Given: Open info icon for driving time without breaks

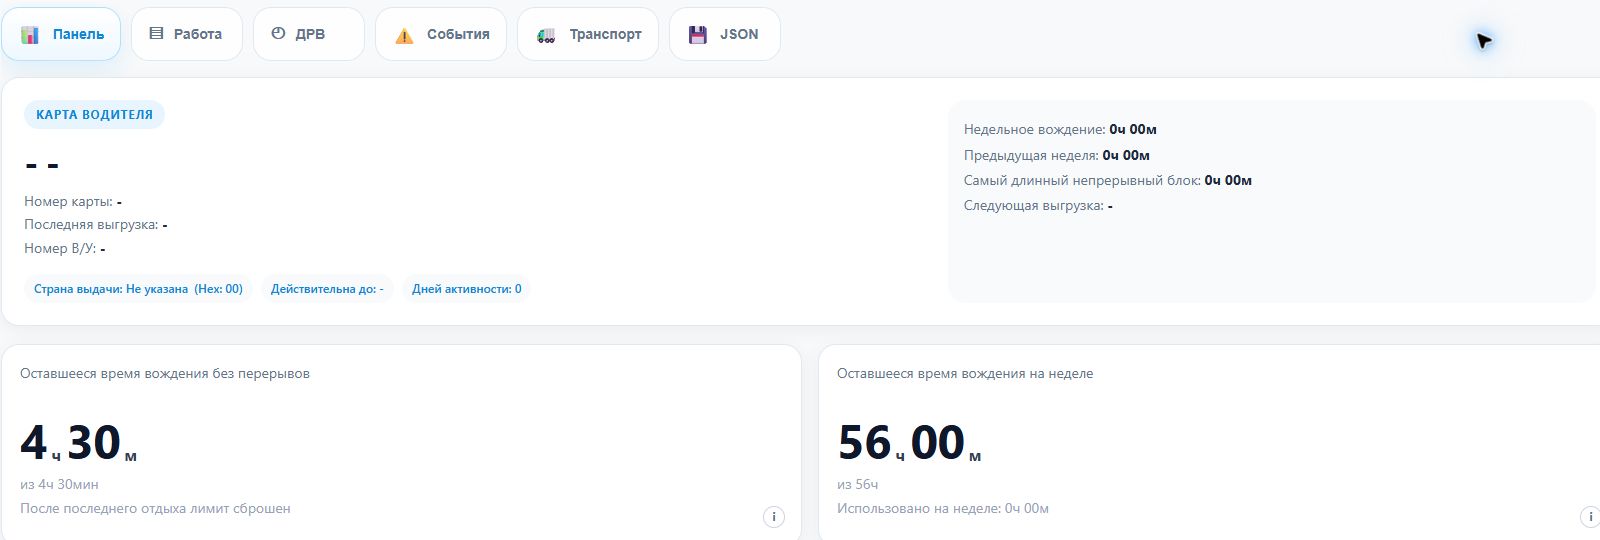Looking at the screenshot, I should click(773, 517).
